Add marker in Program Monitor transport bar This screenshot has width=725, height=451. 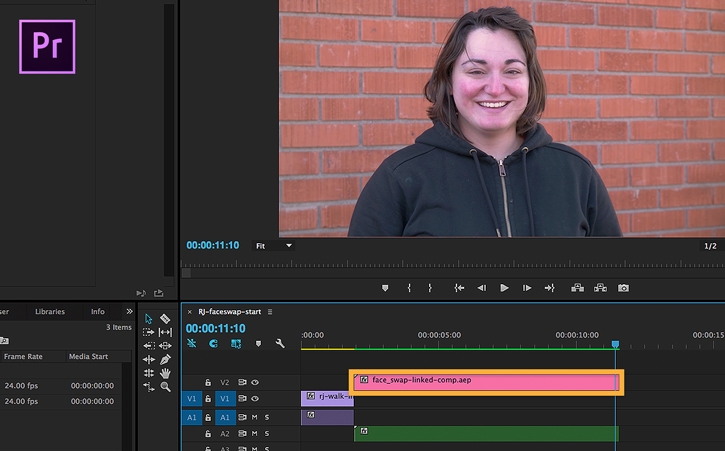385,288
